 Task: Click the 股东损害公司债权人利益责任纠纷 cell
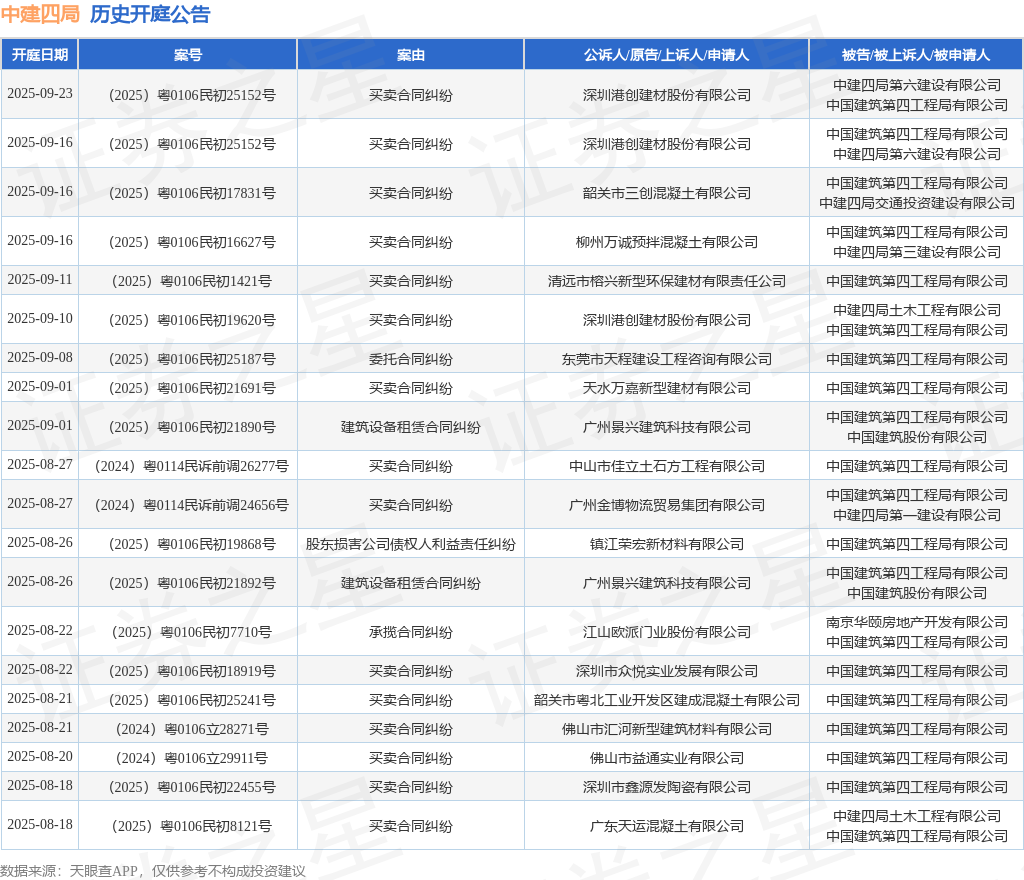(411, 544)
